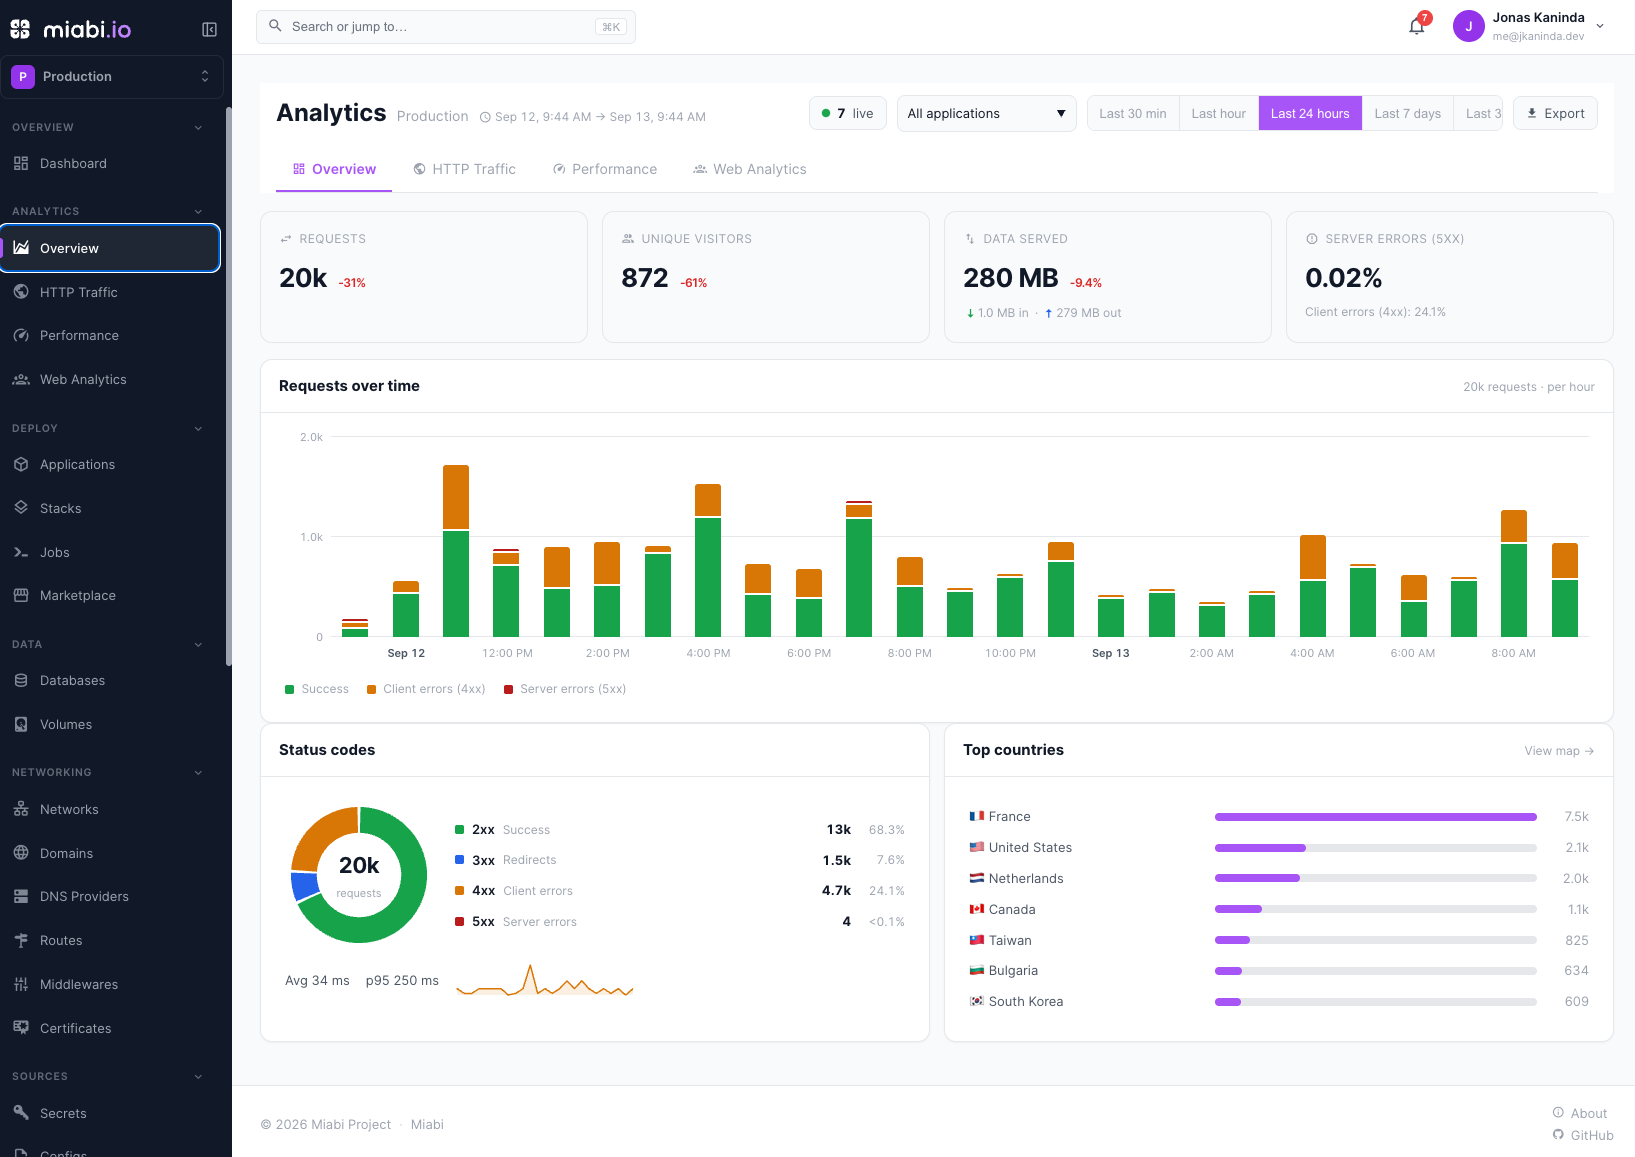
Task: Open Performance in the sidebar
Action: tap(110, 335)
